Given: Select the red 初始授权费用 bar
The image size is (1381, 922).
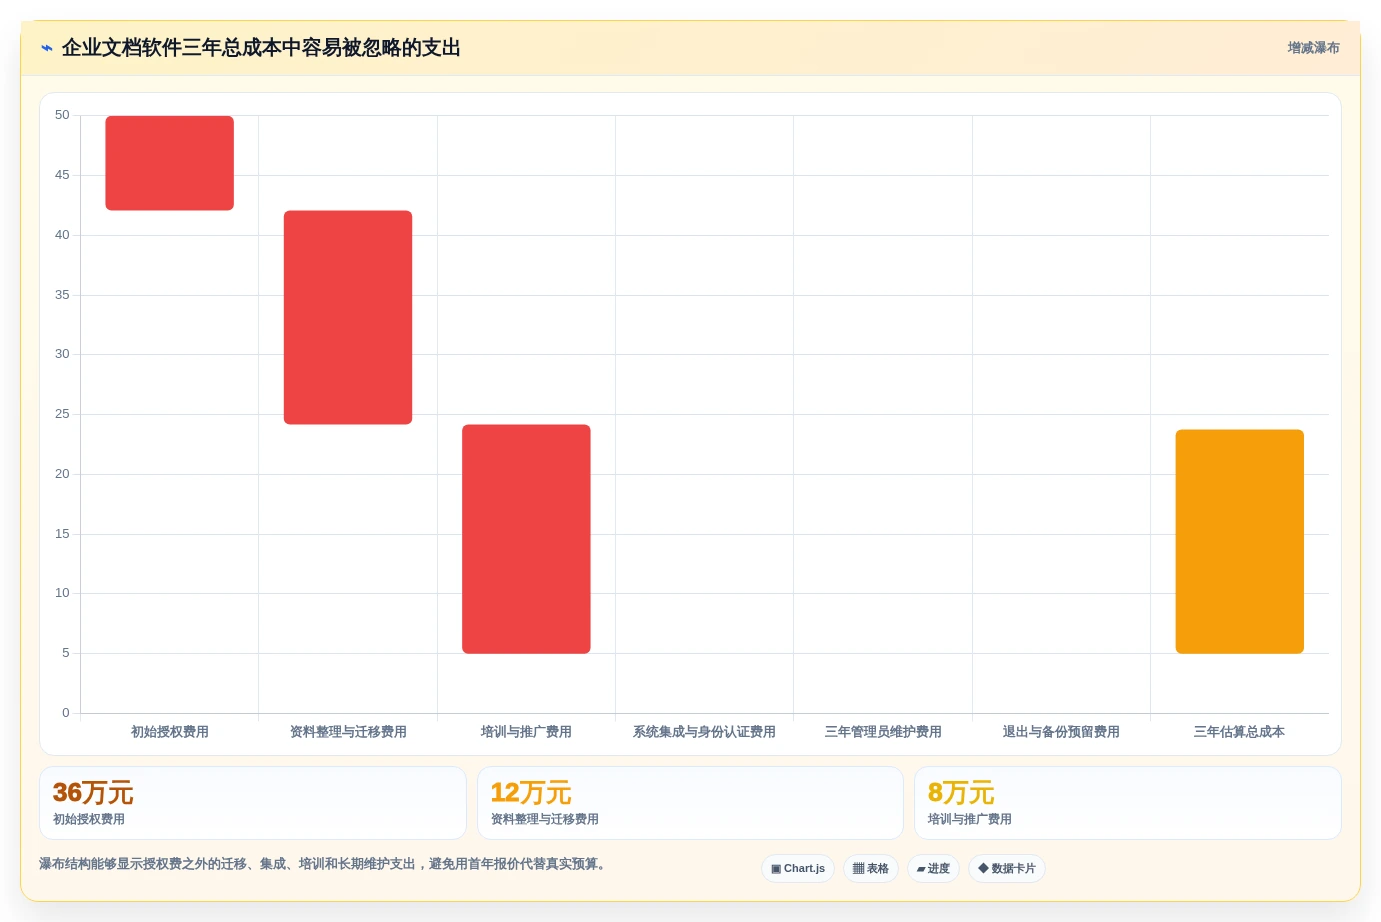Looking at the screenshot, I should coord(170,163).
